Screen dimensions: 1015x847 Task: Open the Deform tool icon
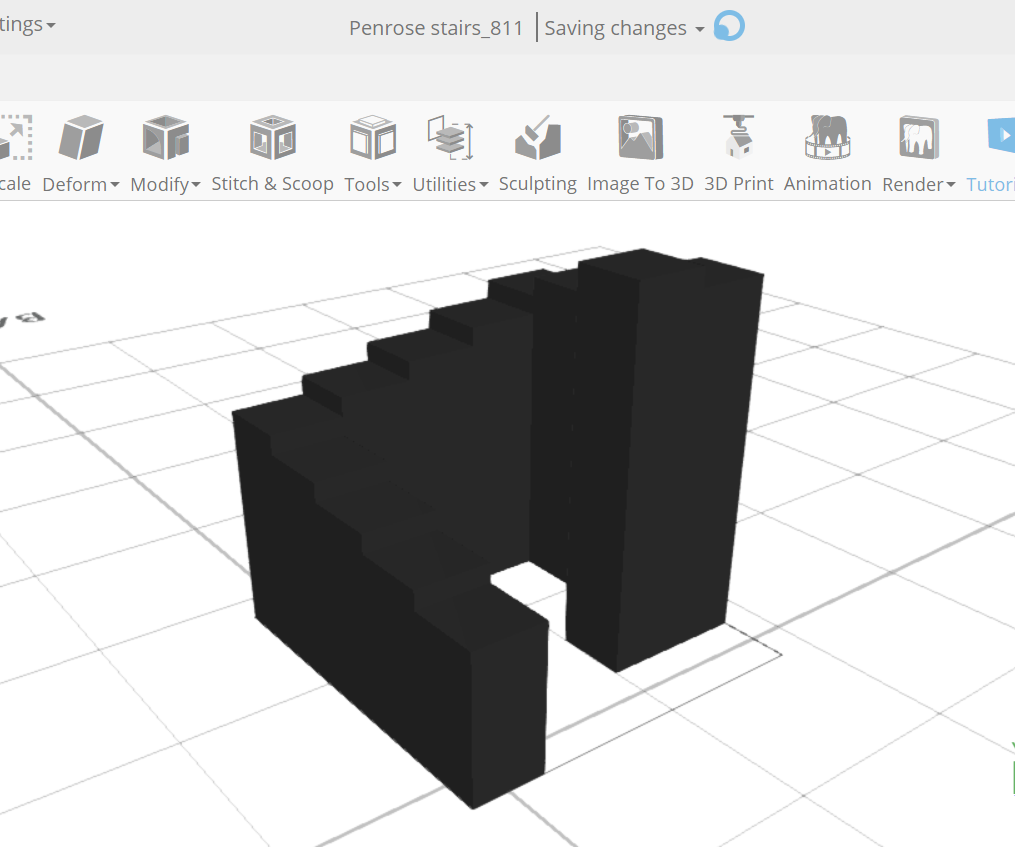click(80, 137)
